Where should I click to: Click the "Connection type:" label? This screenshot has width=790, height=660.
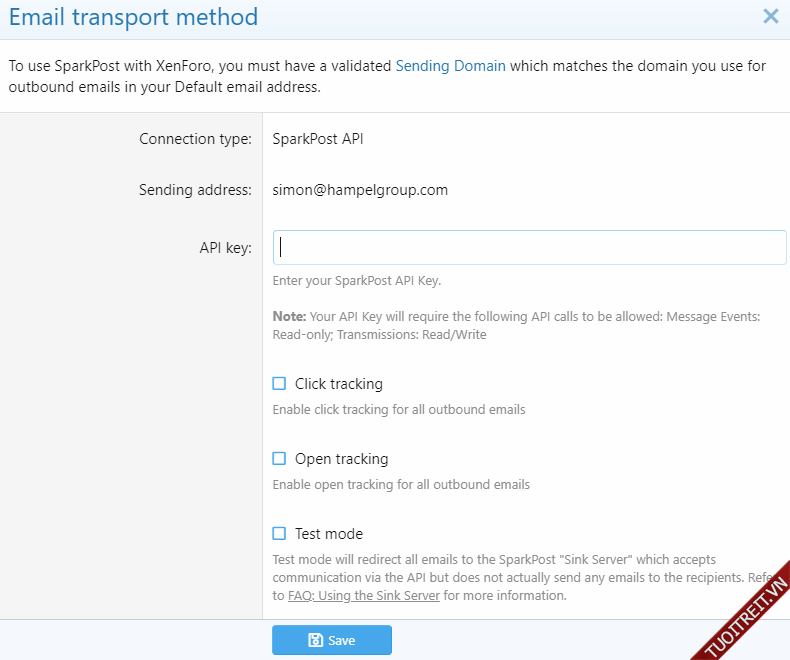click(x=195, y=139)
